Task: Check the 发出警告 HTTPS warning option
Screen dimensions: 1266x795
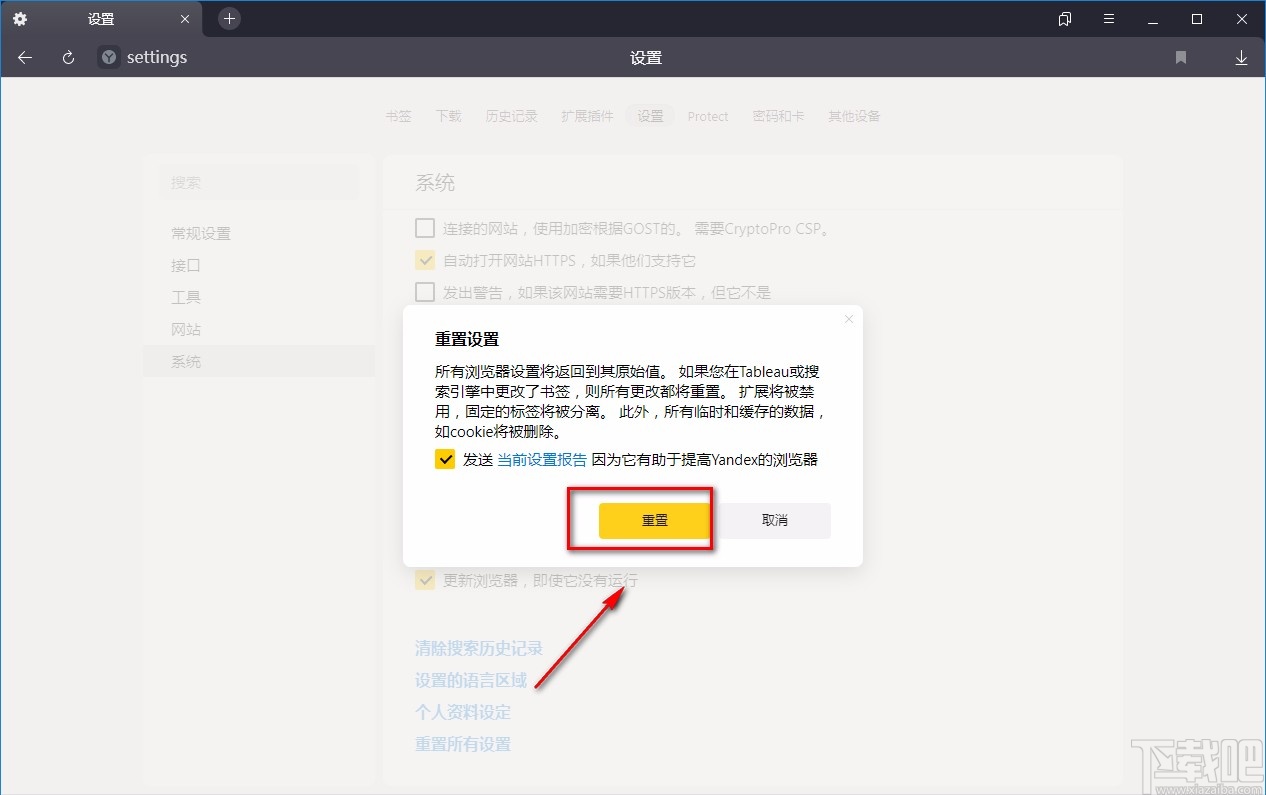Action: click(x=424, y=291)
